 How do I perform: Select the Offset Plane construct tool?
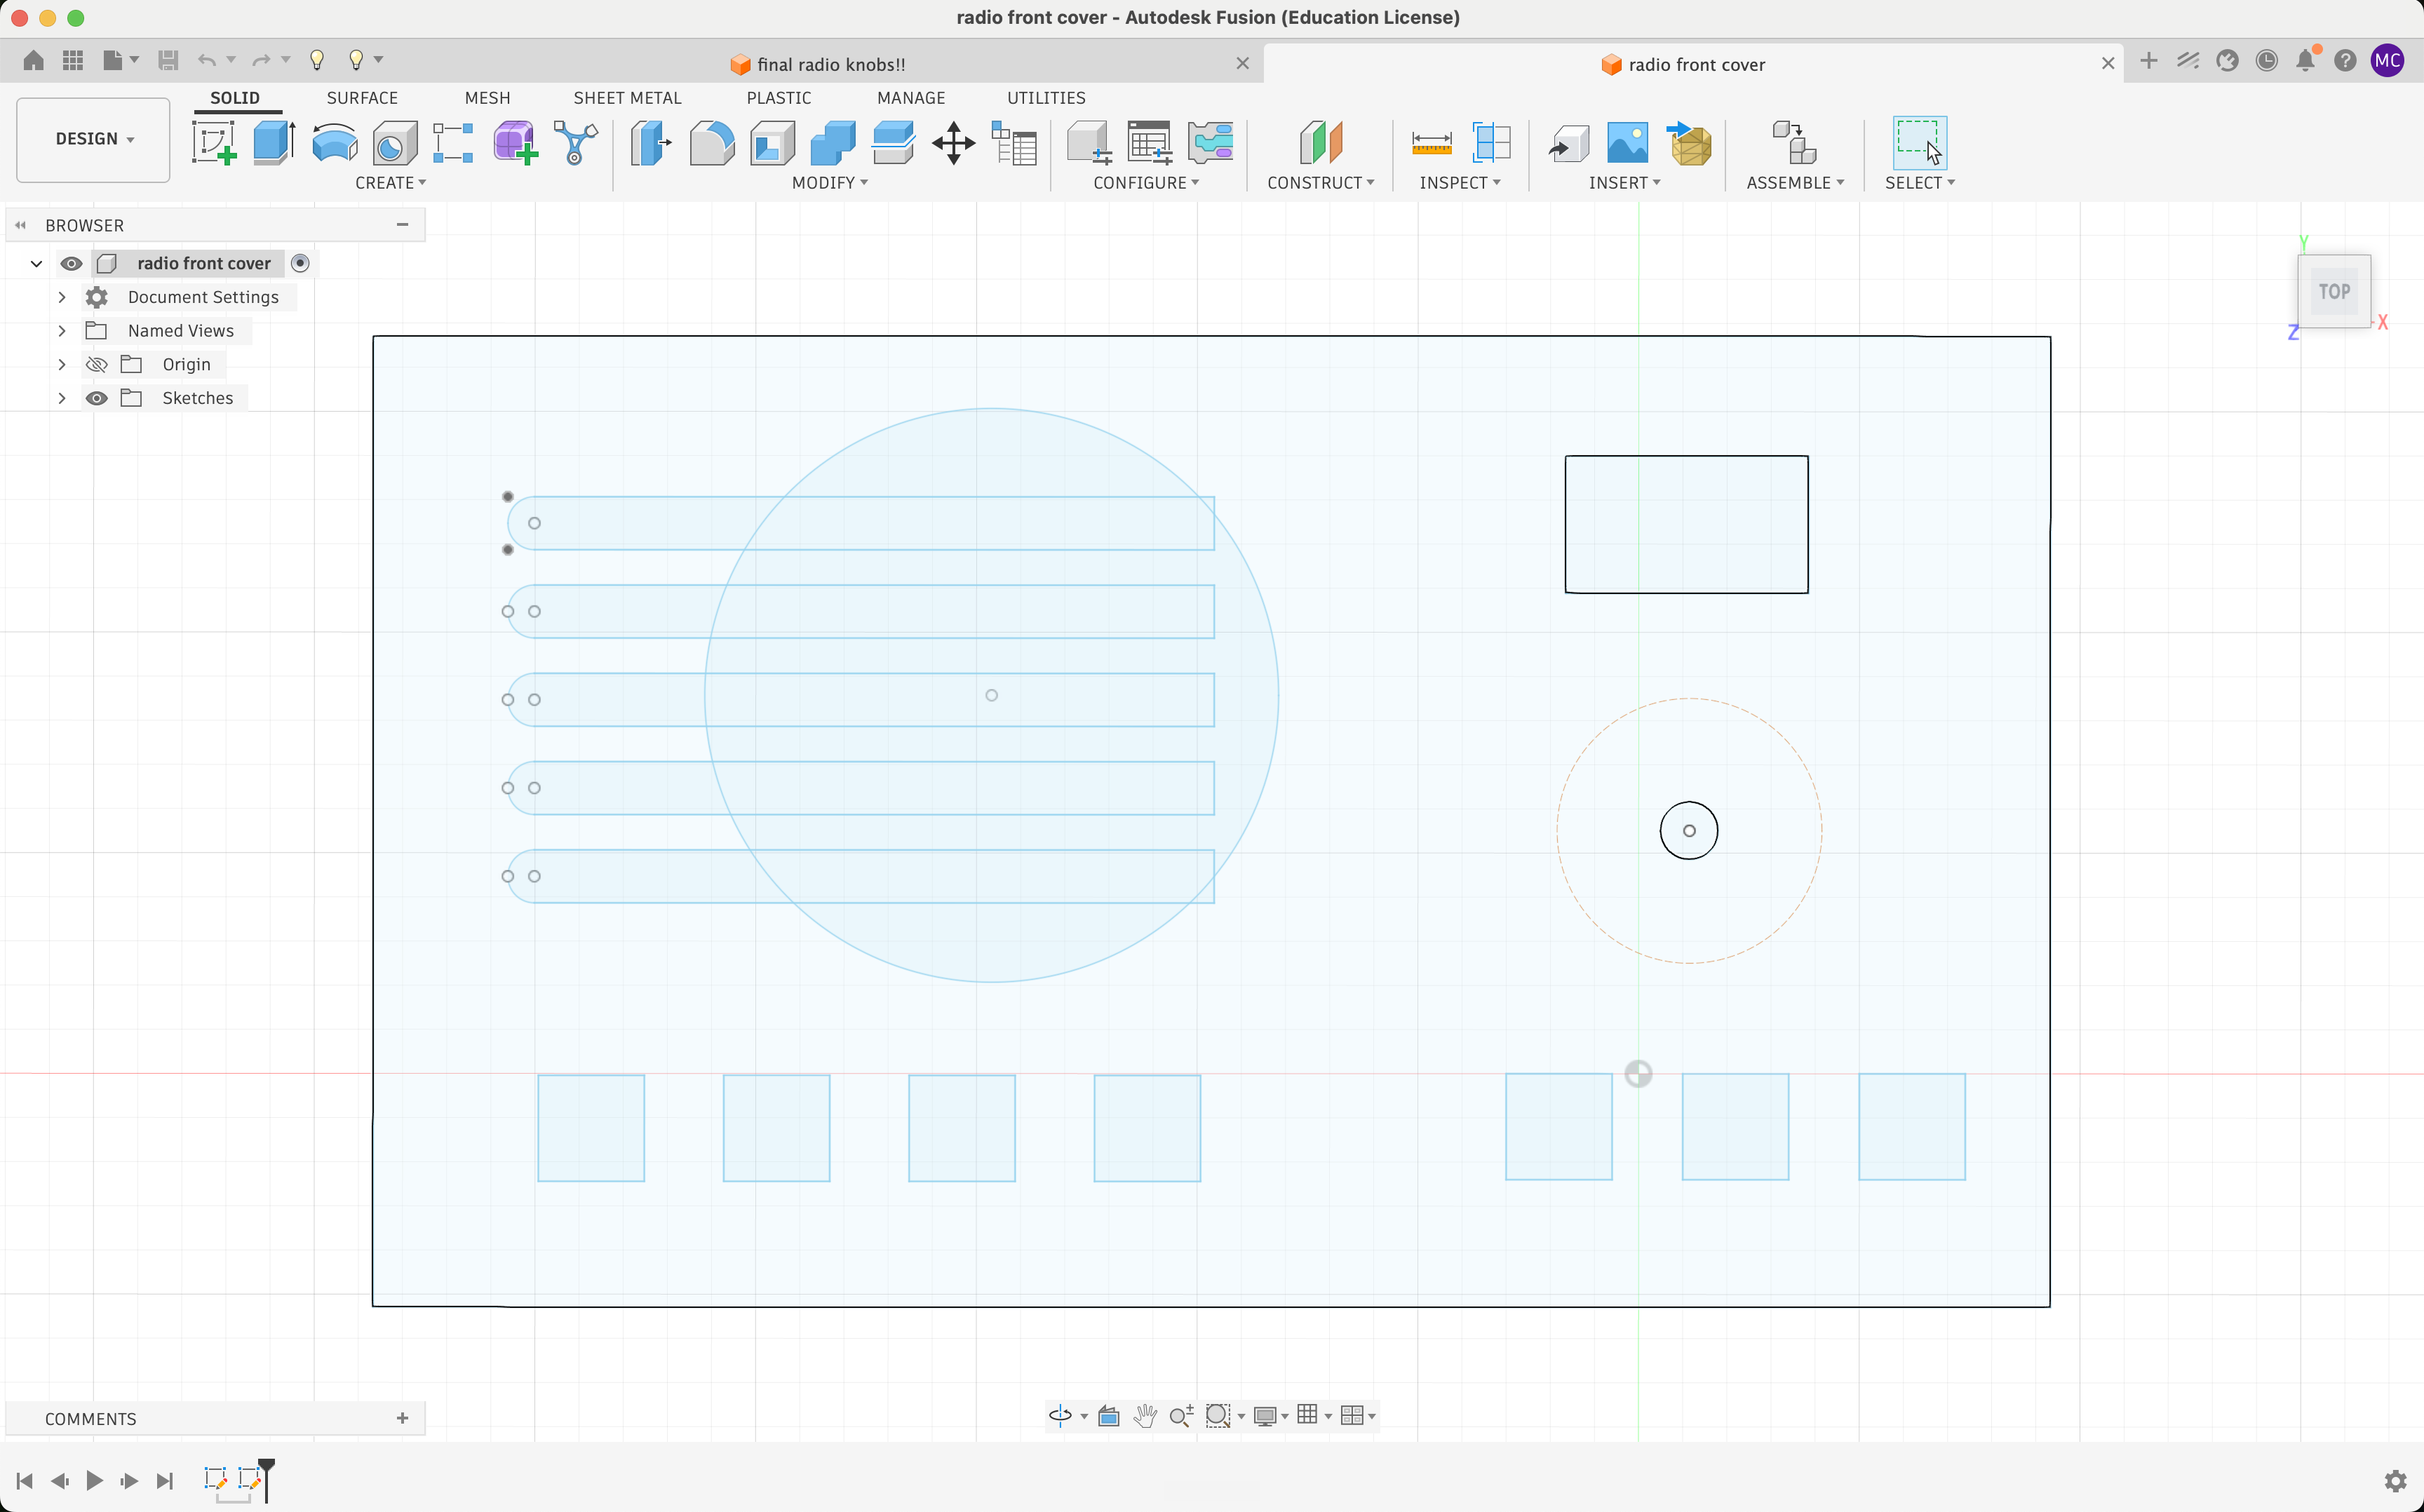pyautogui.click(x=1320, y=143)
